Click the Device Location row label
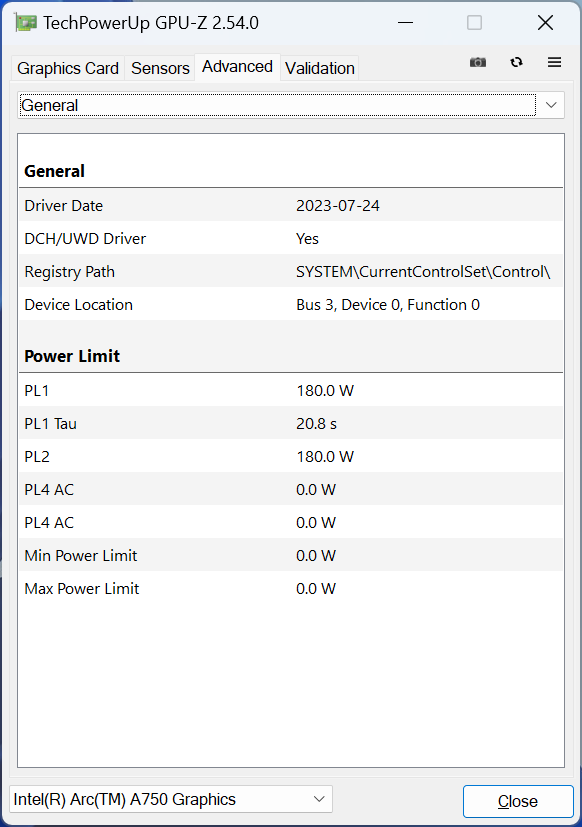 (78, 305)
